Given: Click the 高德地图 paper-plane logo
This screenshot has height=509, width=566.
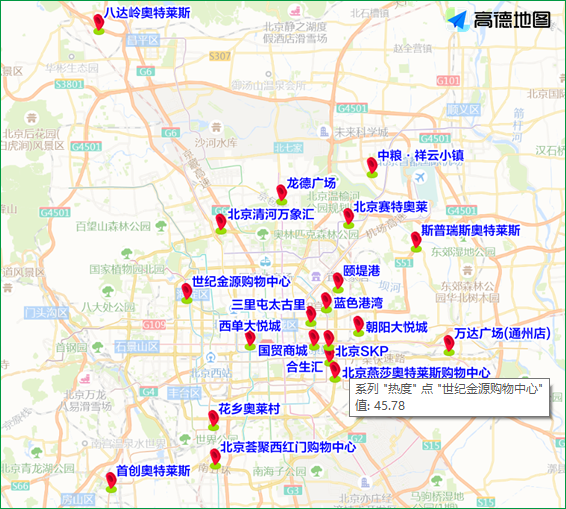Looking at the screenshot, I should click(x=458, y=20).
